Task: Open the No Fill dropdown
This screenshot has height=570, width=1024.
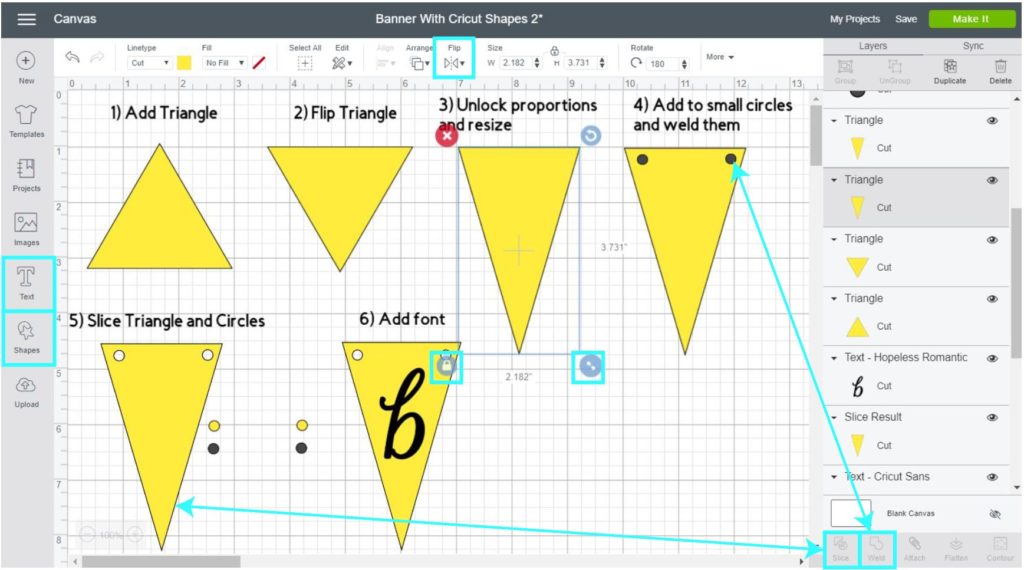Action: 225,63
